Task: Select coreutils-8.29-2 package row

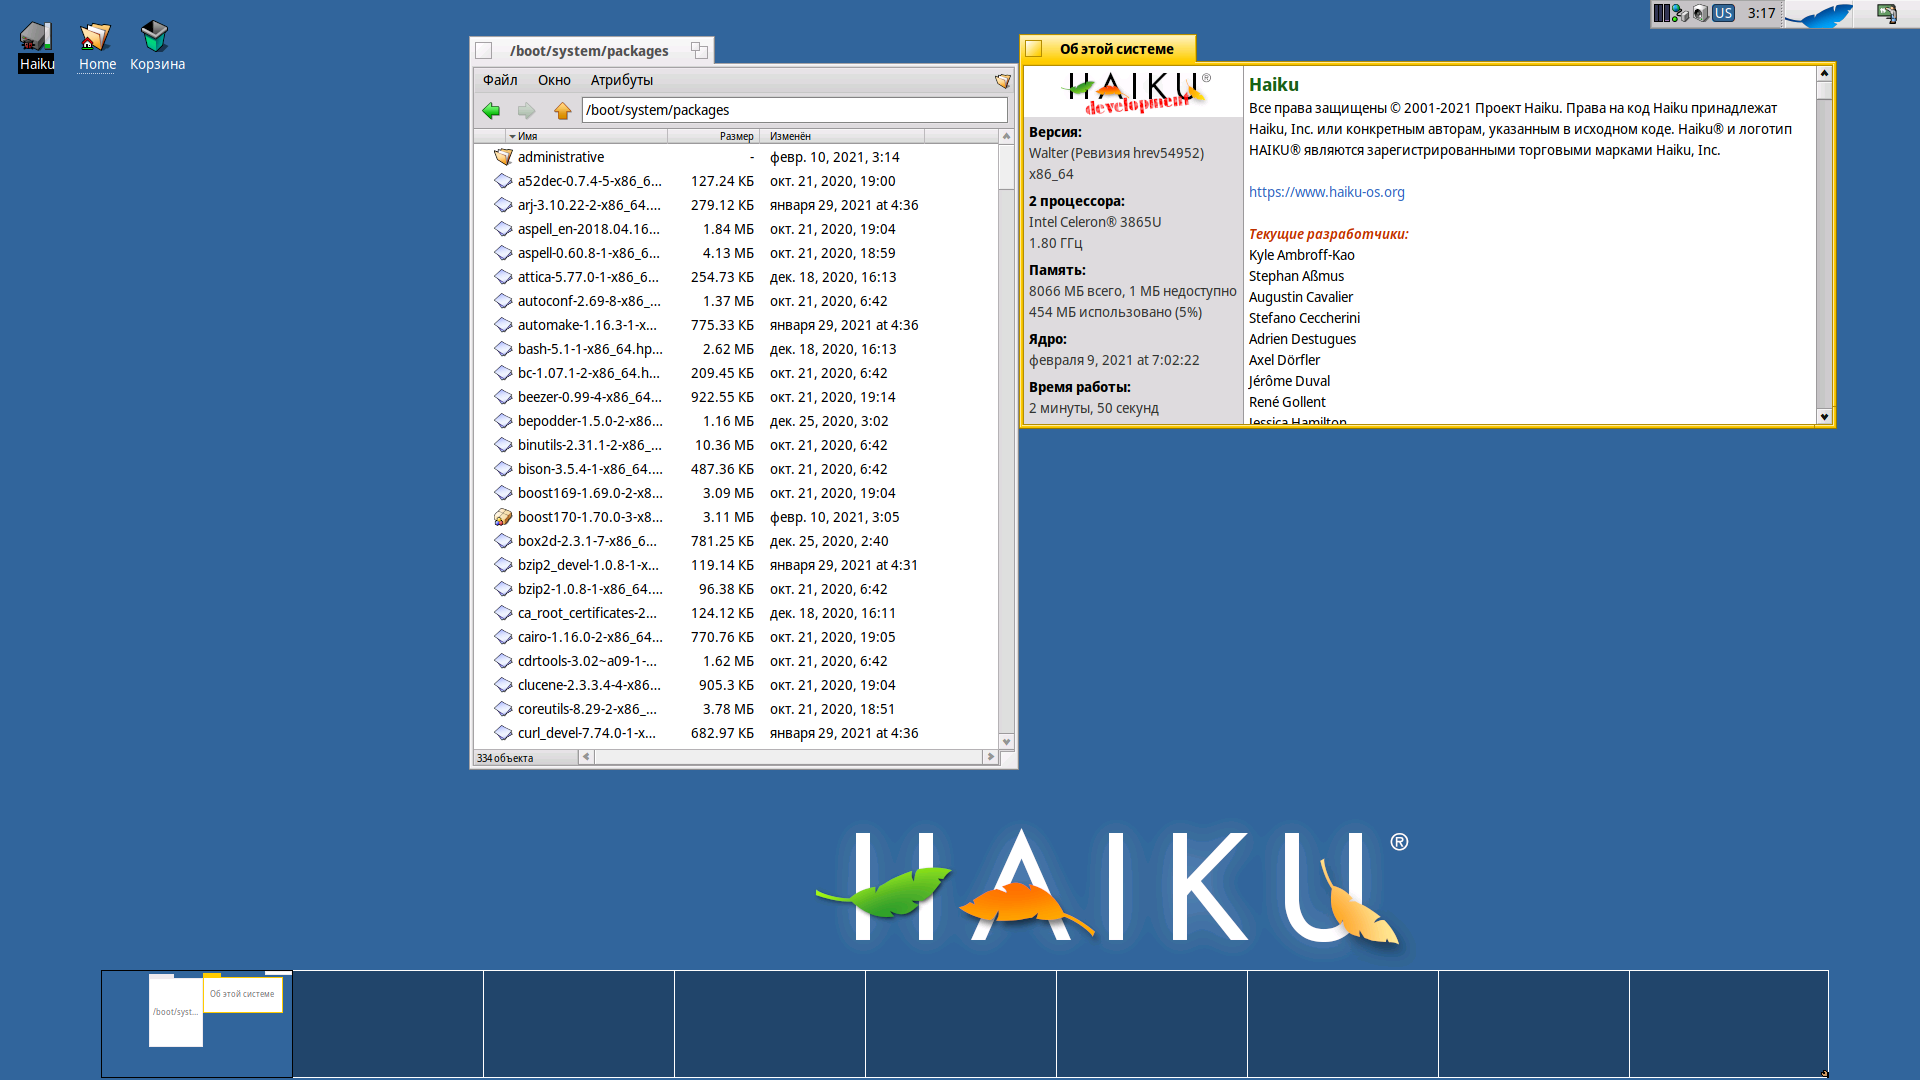Action: 735,709
